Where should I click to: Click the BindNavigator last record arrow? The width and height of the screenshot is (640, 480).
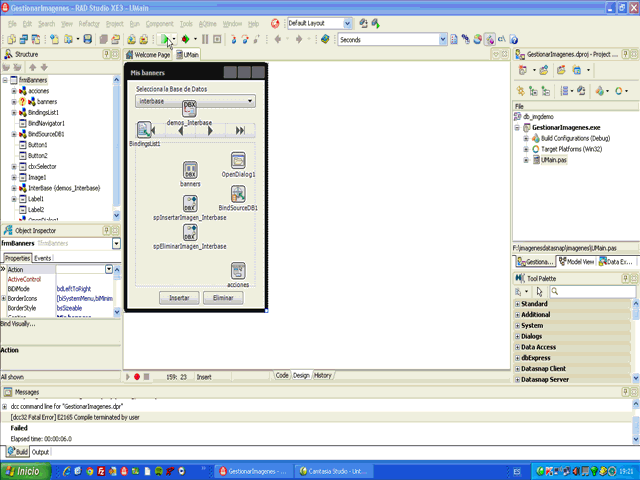coord(240,130)
